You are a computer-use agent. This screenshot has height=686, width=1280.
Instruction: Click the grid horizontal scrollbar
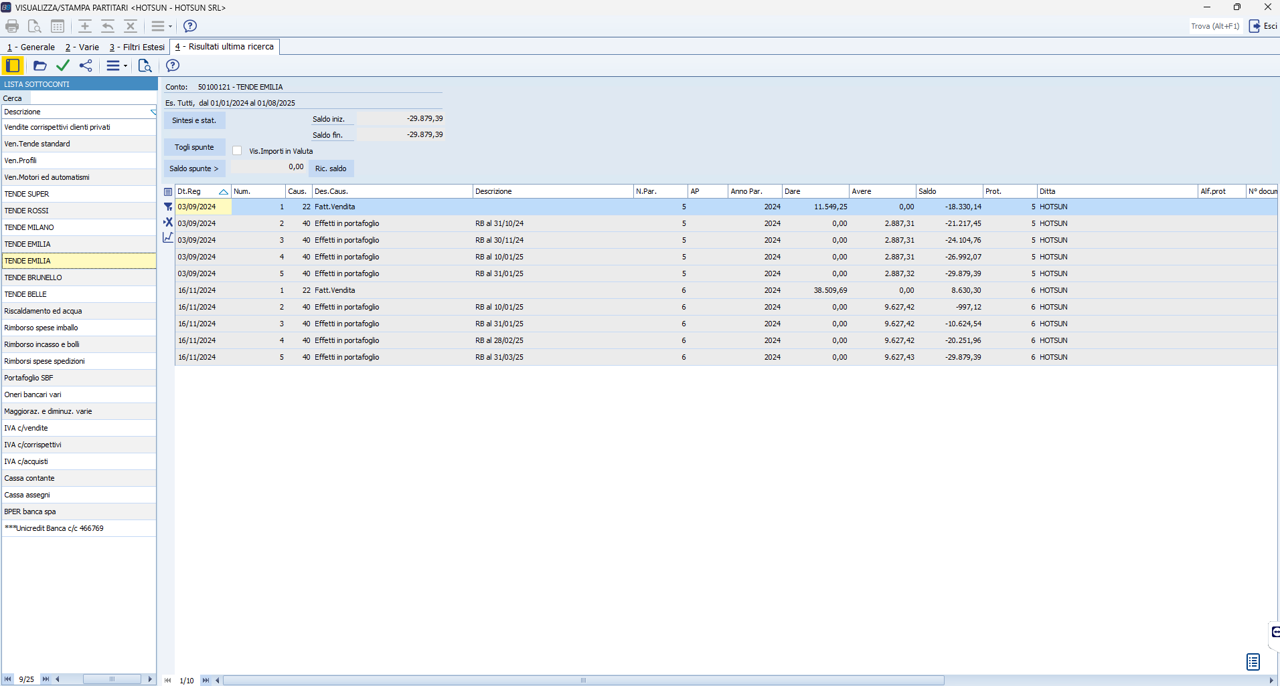(583, 680)
